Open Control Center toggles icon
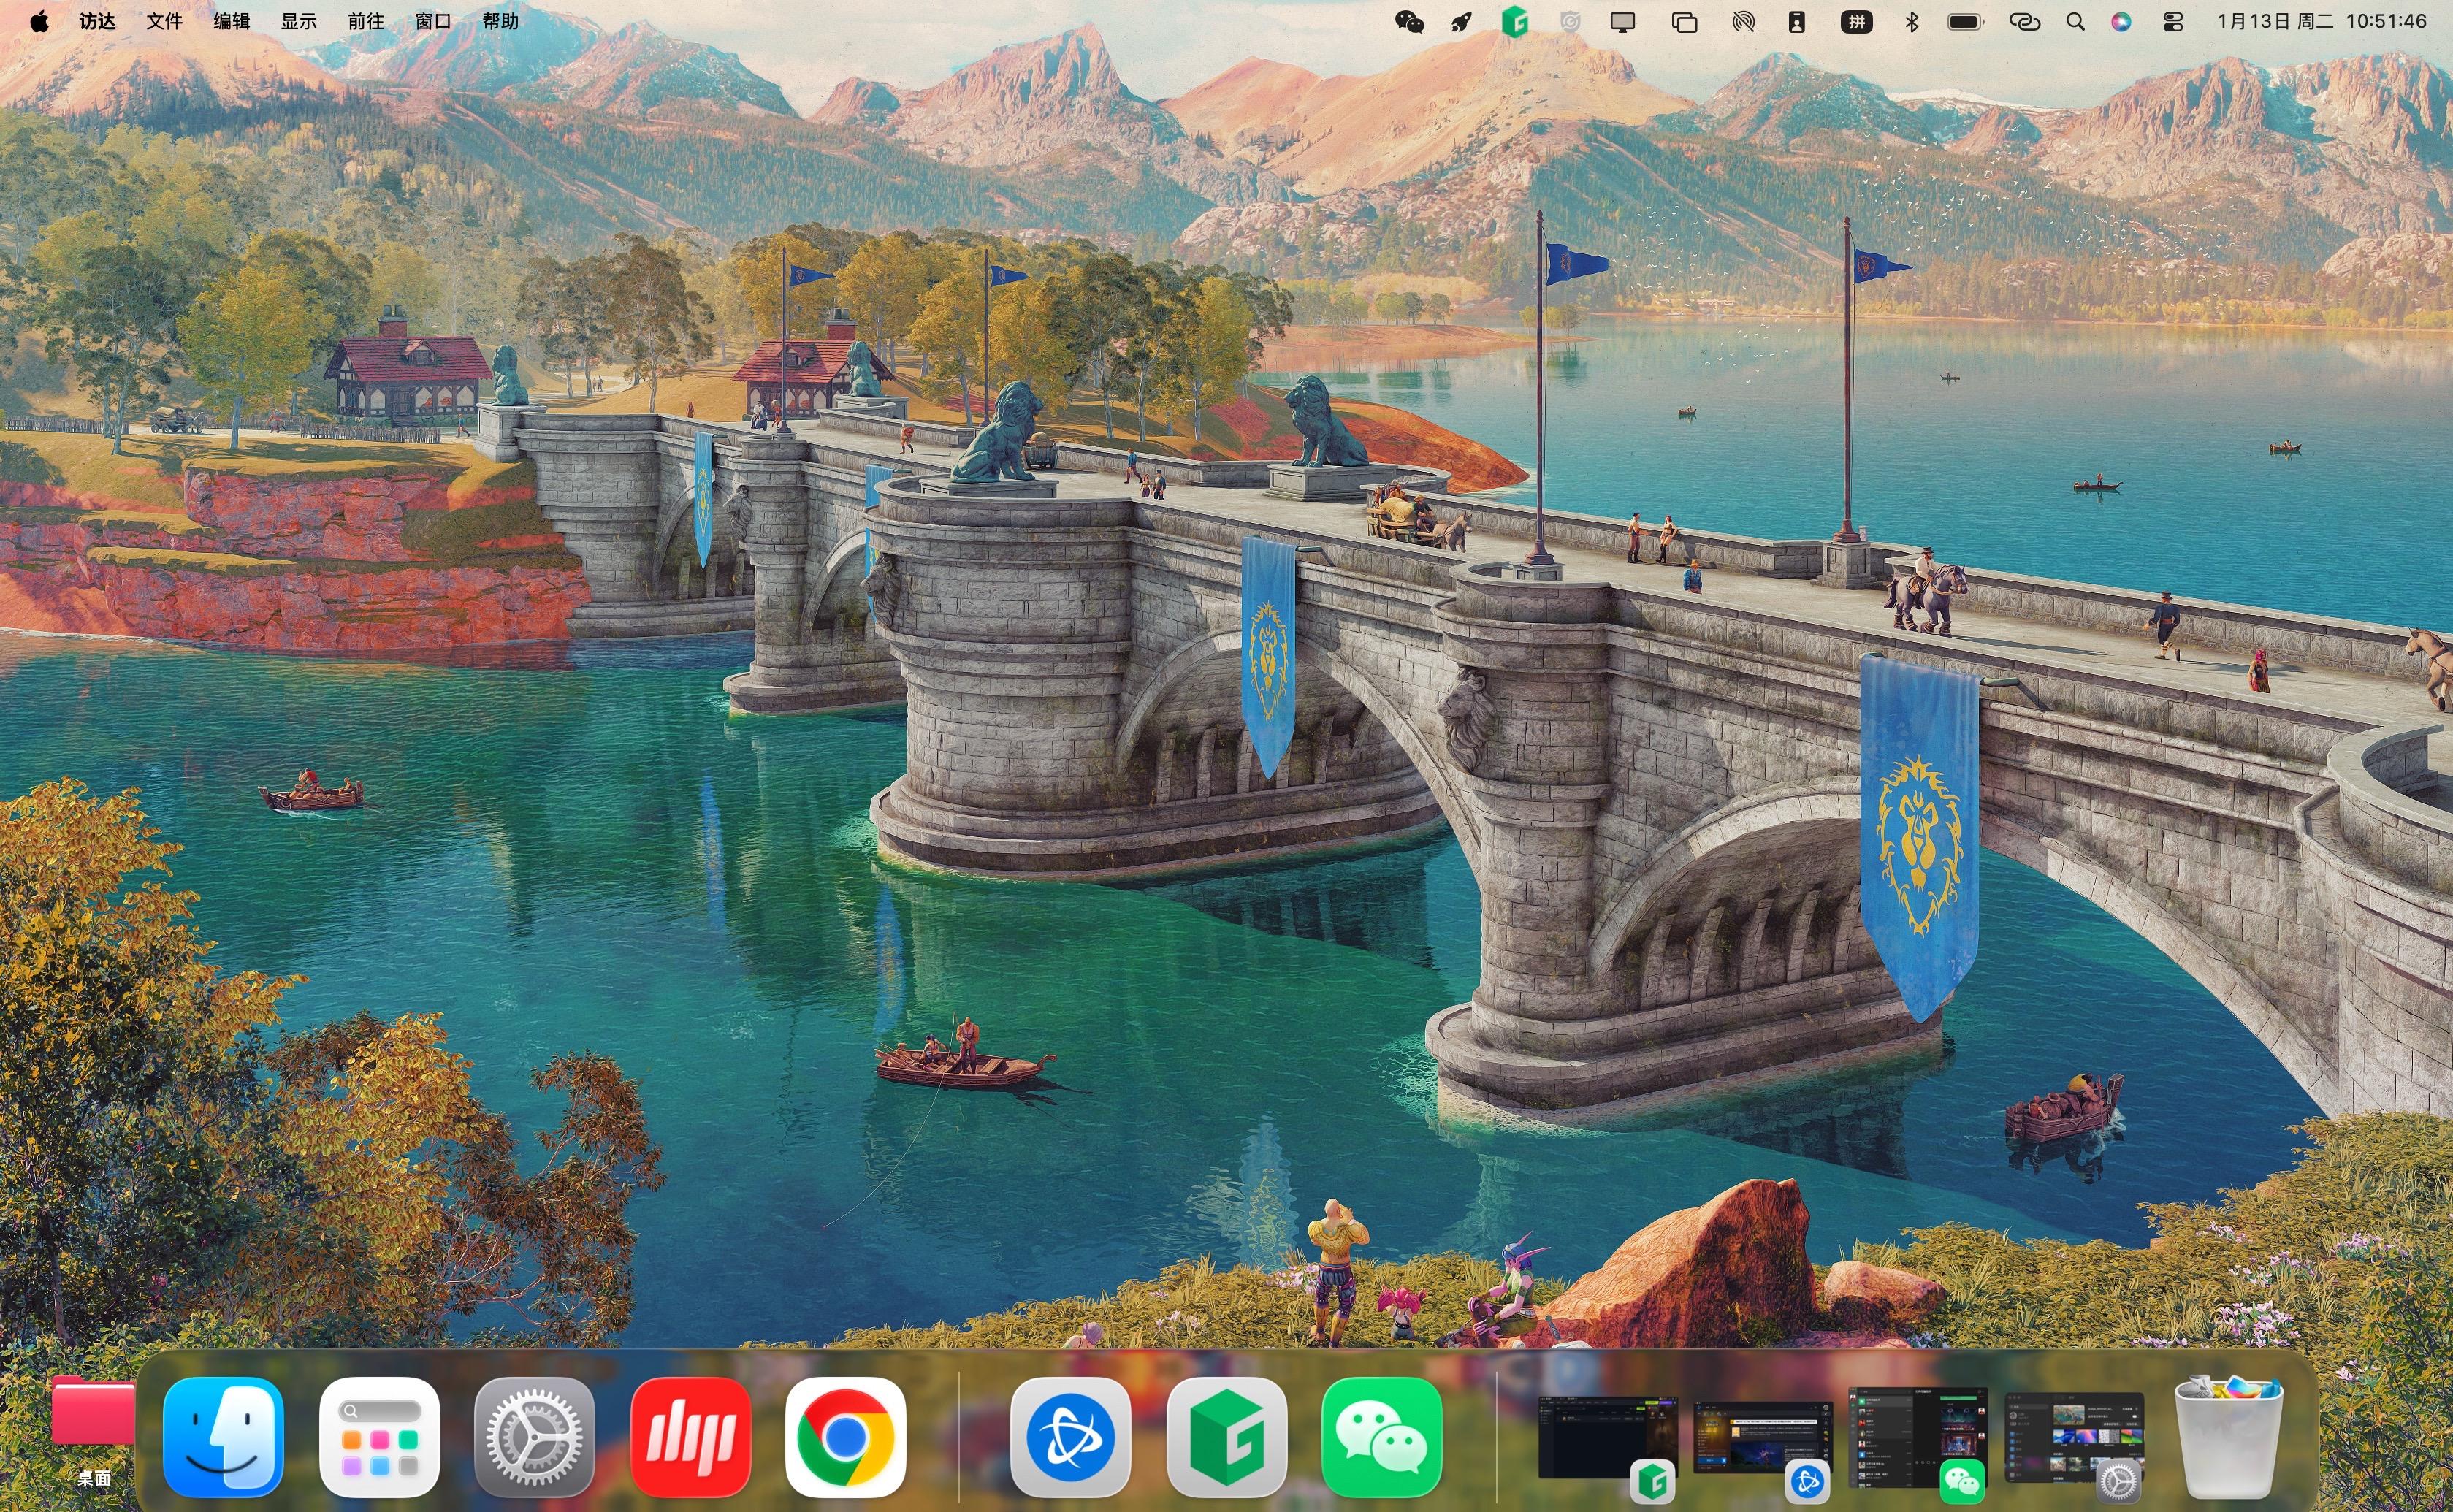 coord(2172,22)
